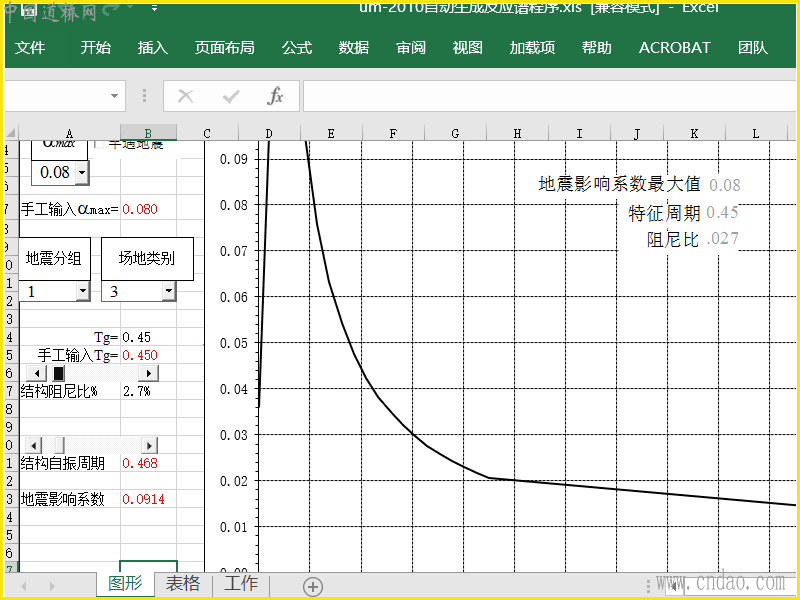This screenshot has width=800, height=600.
Task: Switch to the 开始 ribbon tab
Action: 95,47
